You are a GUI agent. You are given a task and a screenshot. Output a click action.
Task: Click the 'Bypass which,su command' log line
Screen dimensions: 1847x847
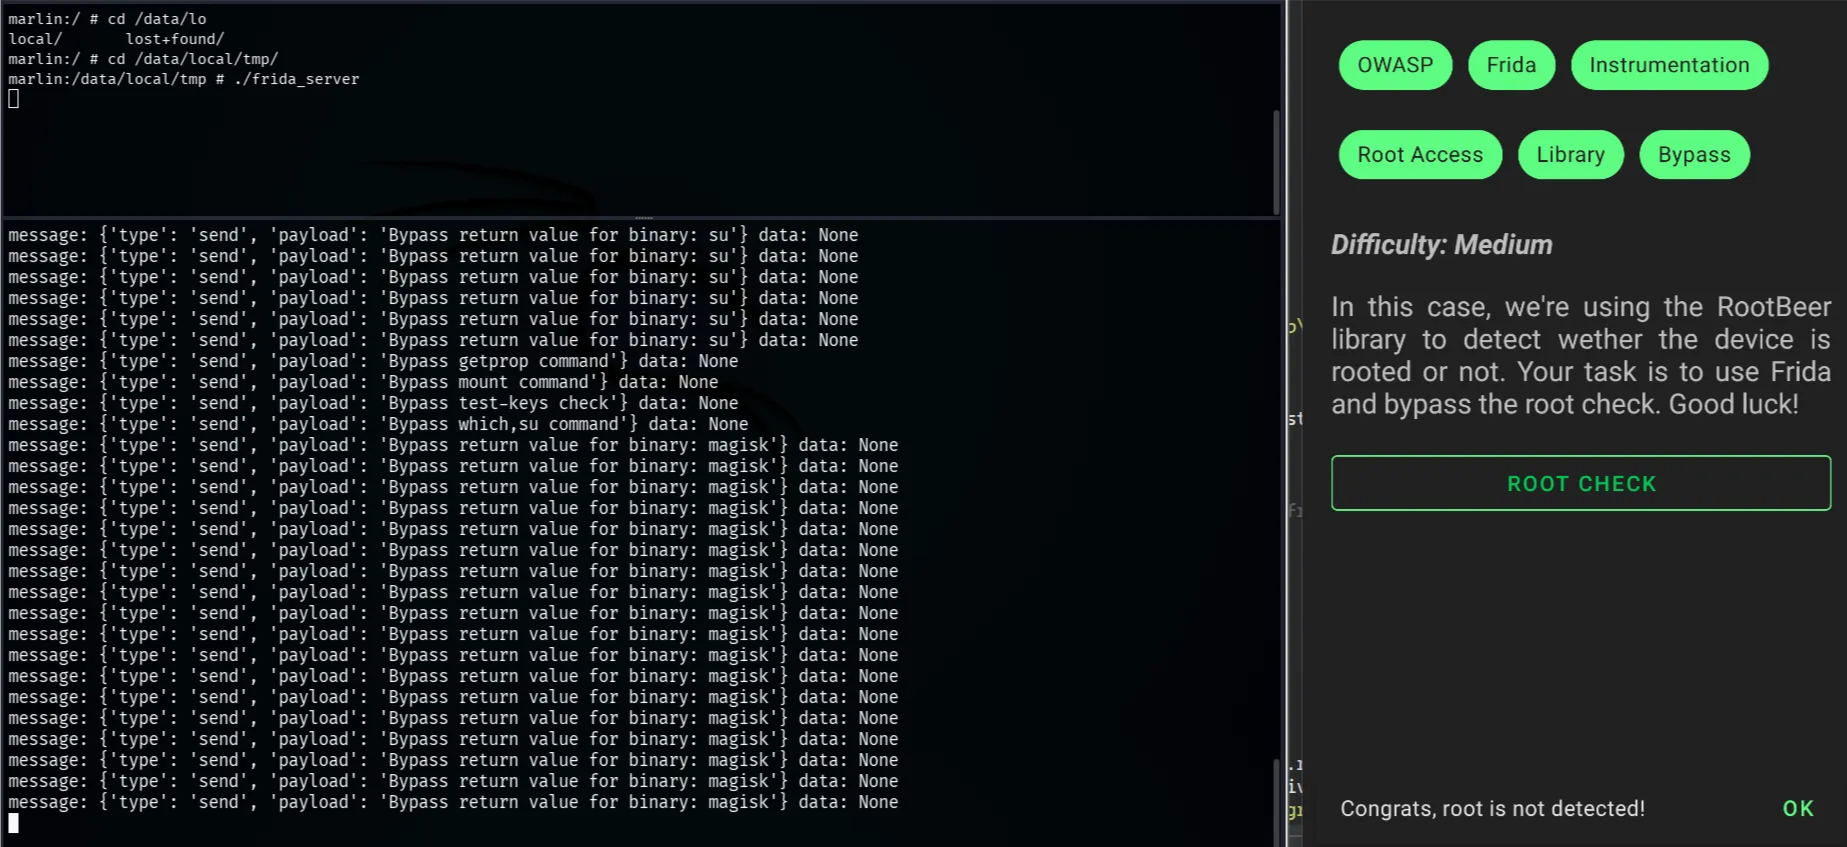coord(378,424)
